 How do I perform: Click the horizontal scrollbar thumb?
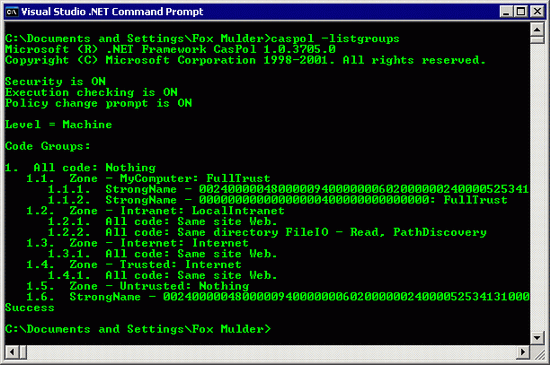23,352
